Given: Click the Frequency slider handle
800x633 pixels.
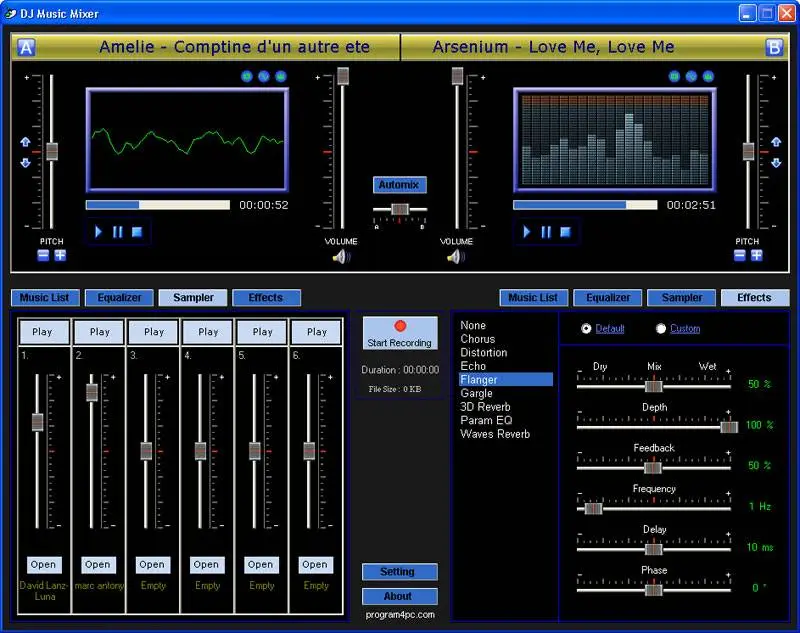Looking at the screenshot, I should (593, 509).
